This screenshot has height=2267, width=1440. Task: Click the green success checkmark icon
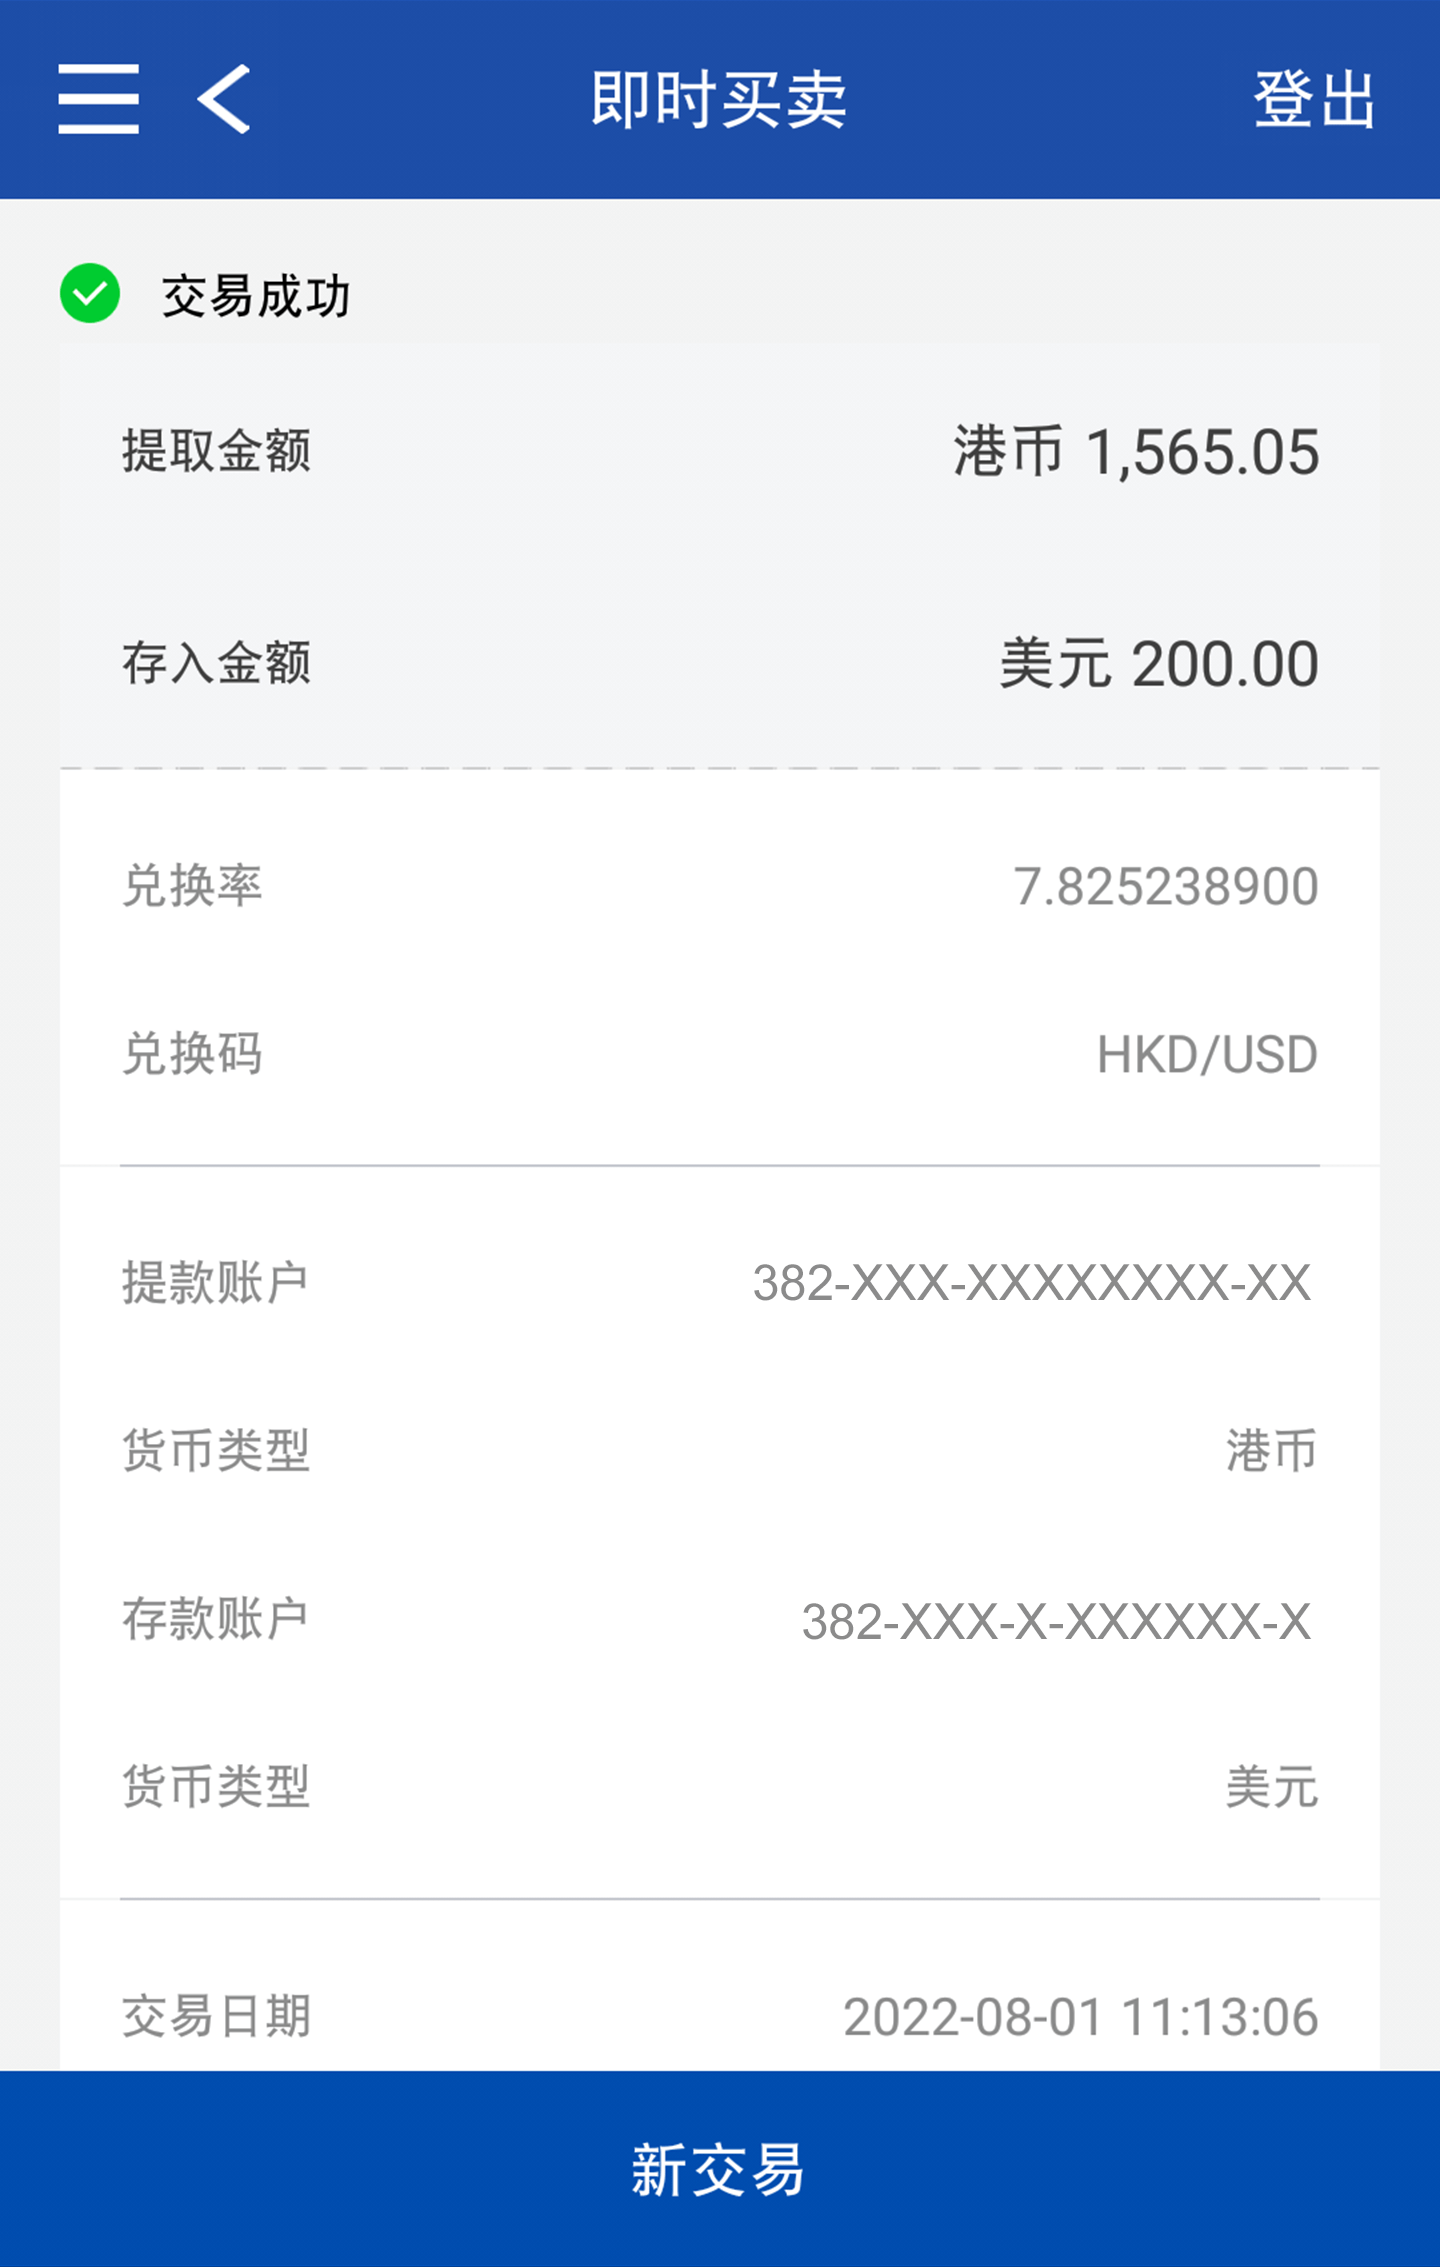tap(90, 294)
